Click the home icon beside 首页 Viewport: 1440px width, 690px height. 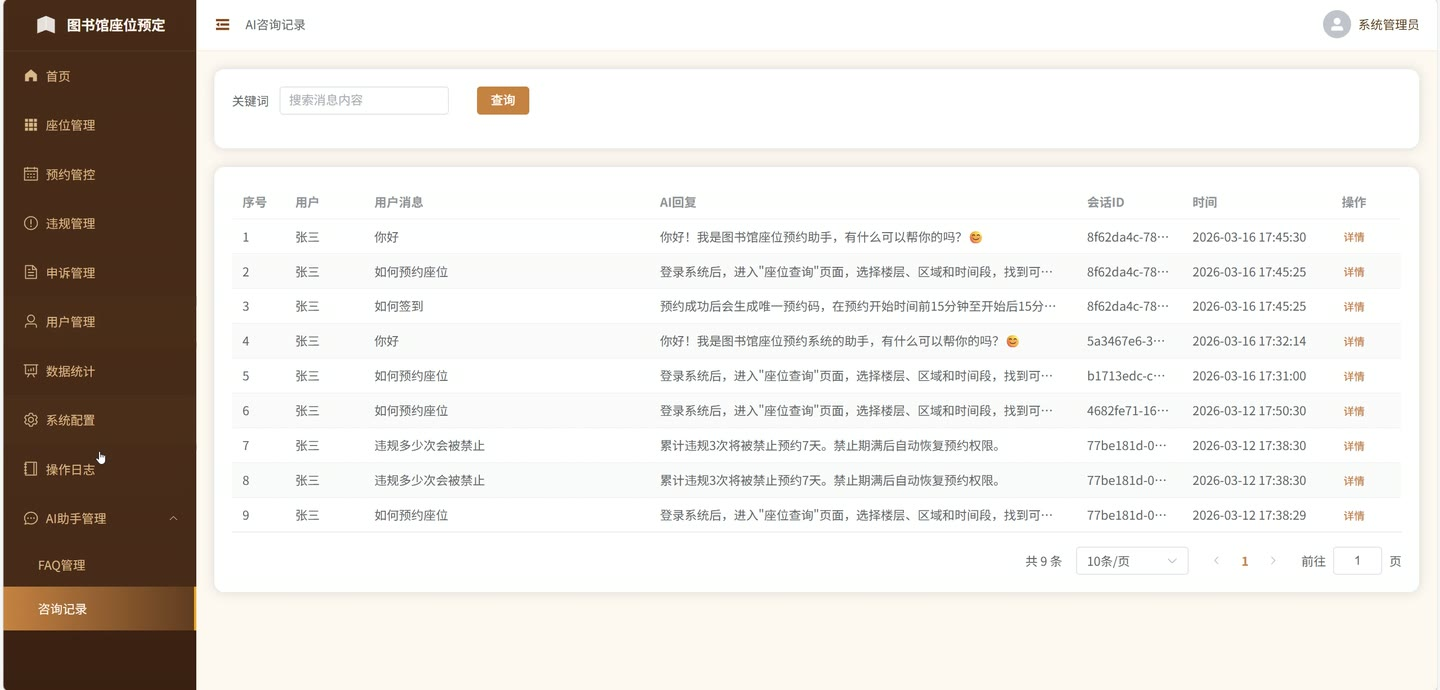pos(30,76)
